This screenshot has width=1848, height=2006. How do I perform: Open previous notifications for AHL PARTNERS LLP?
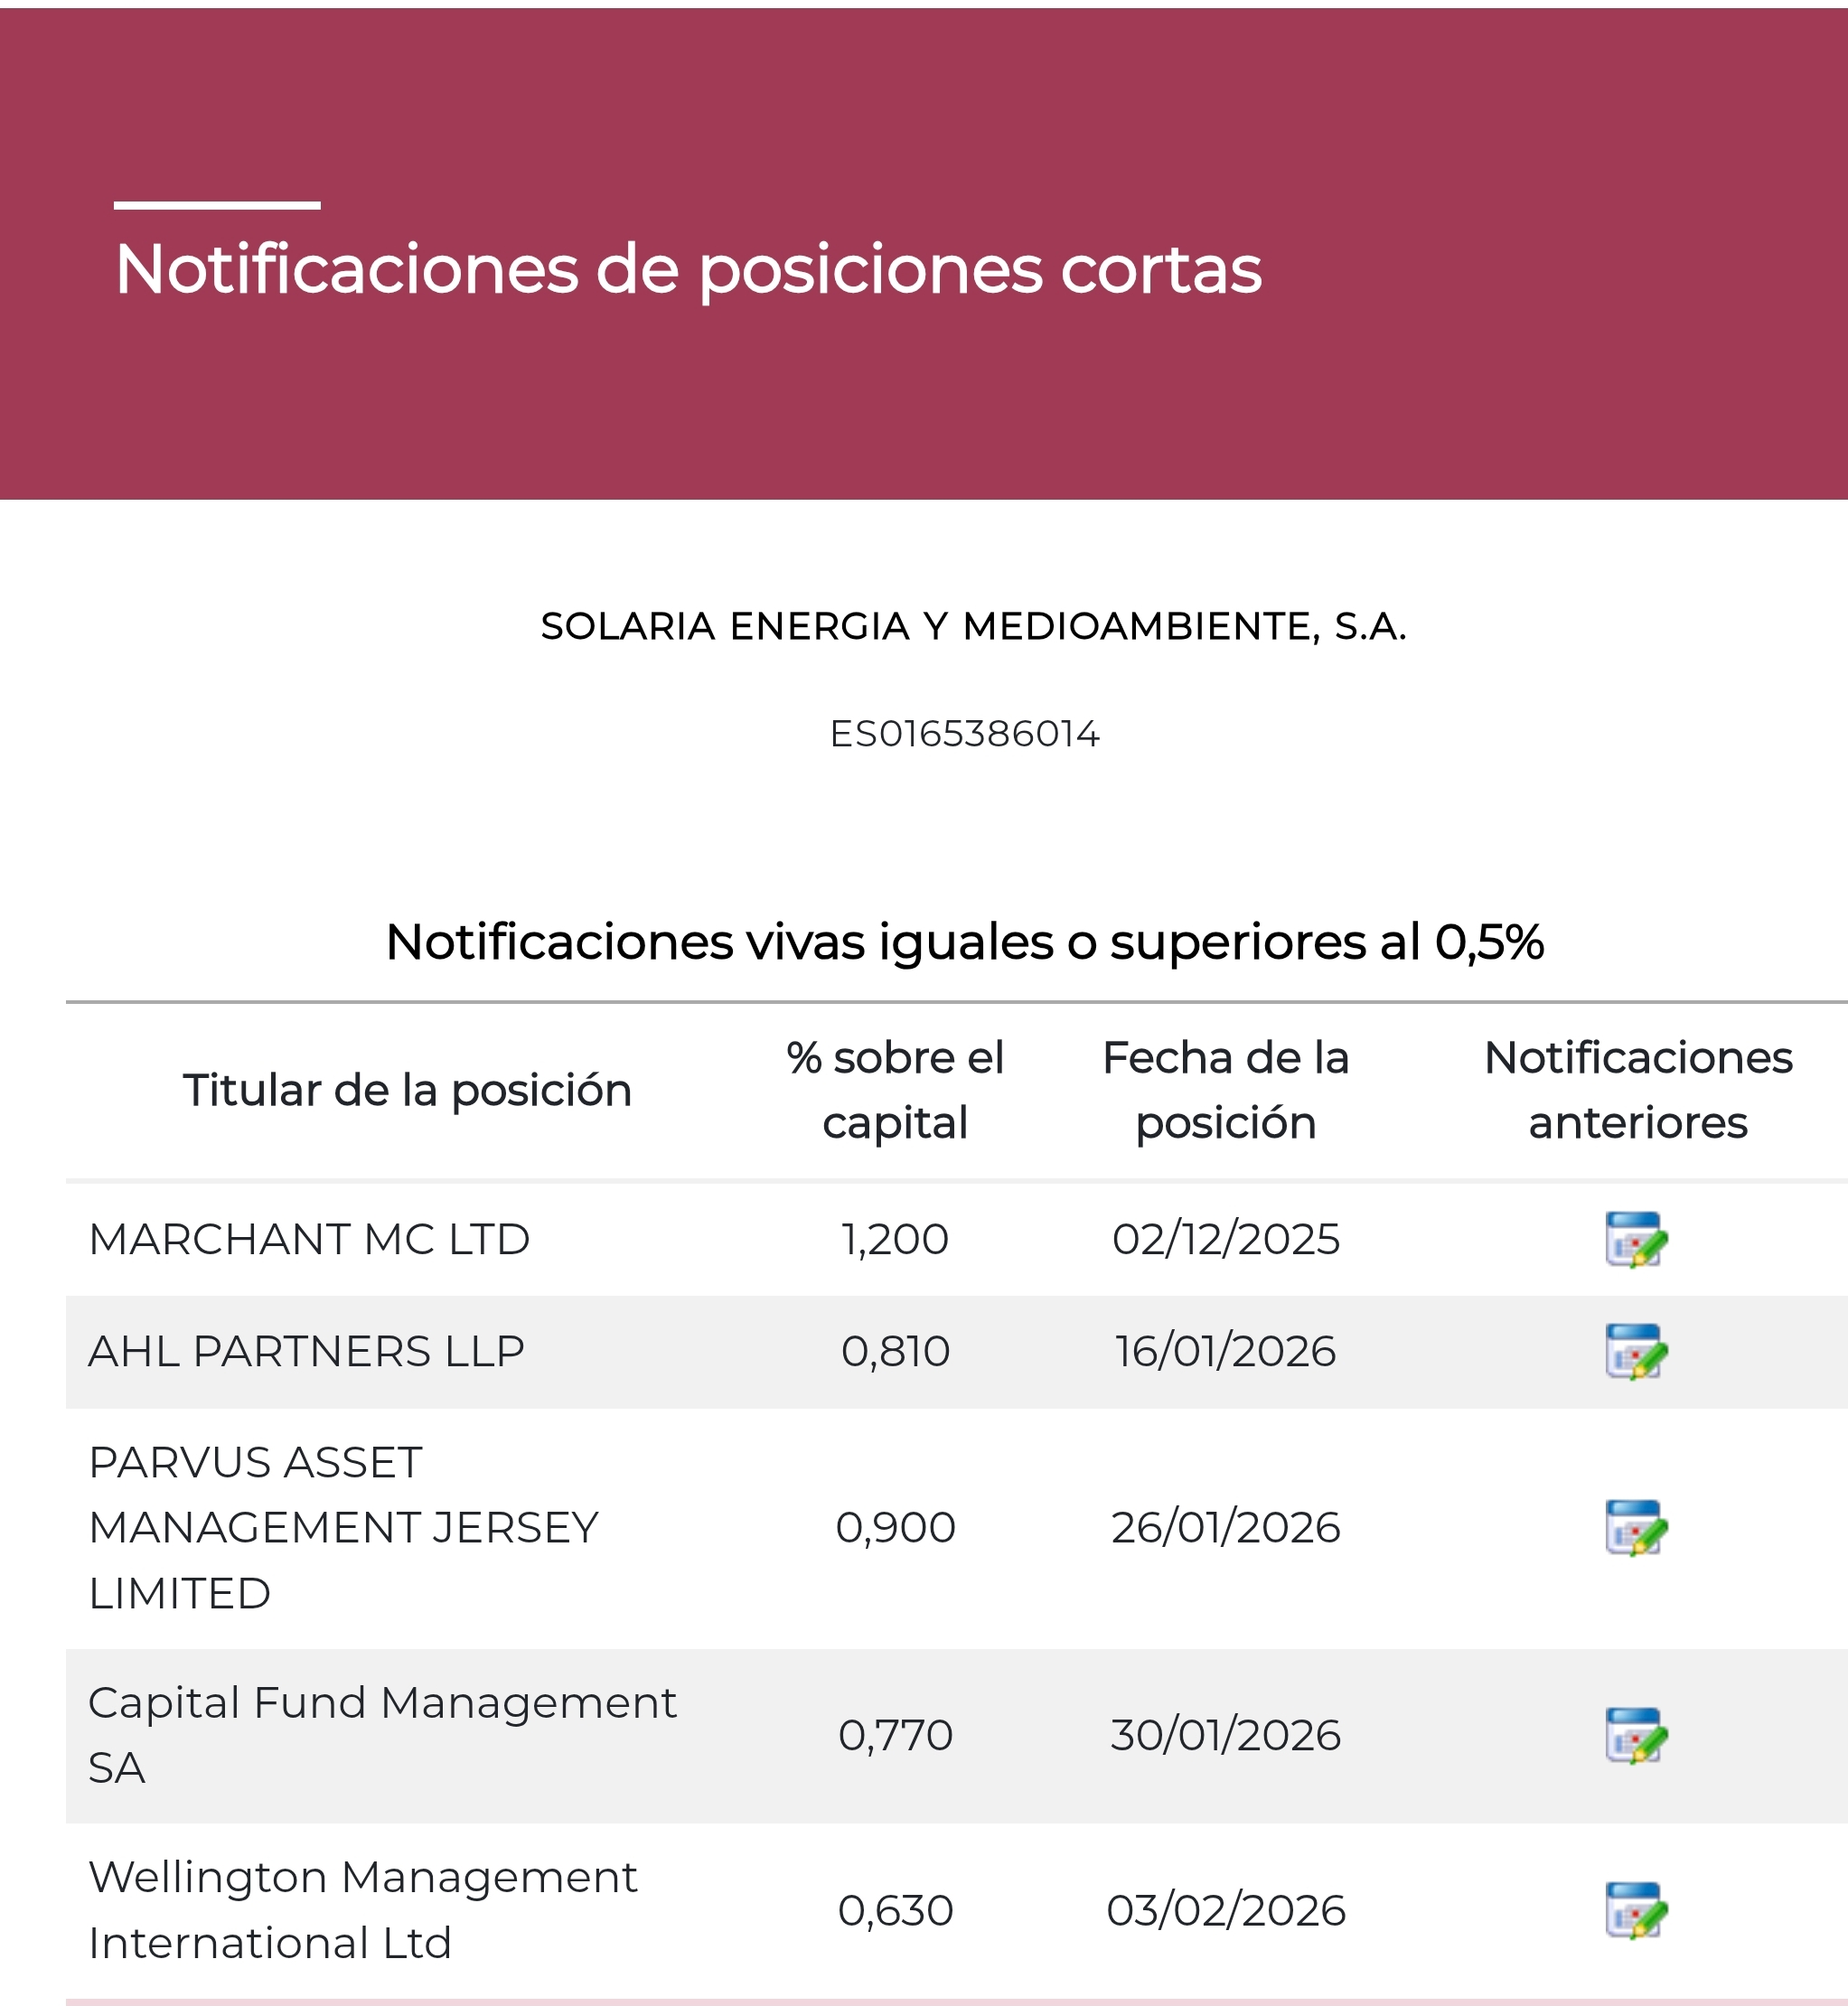coord(1635,1351)
